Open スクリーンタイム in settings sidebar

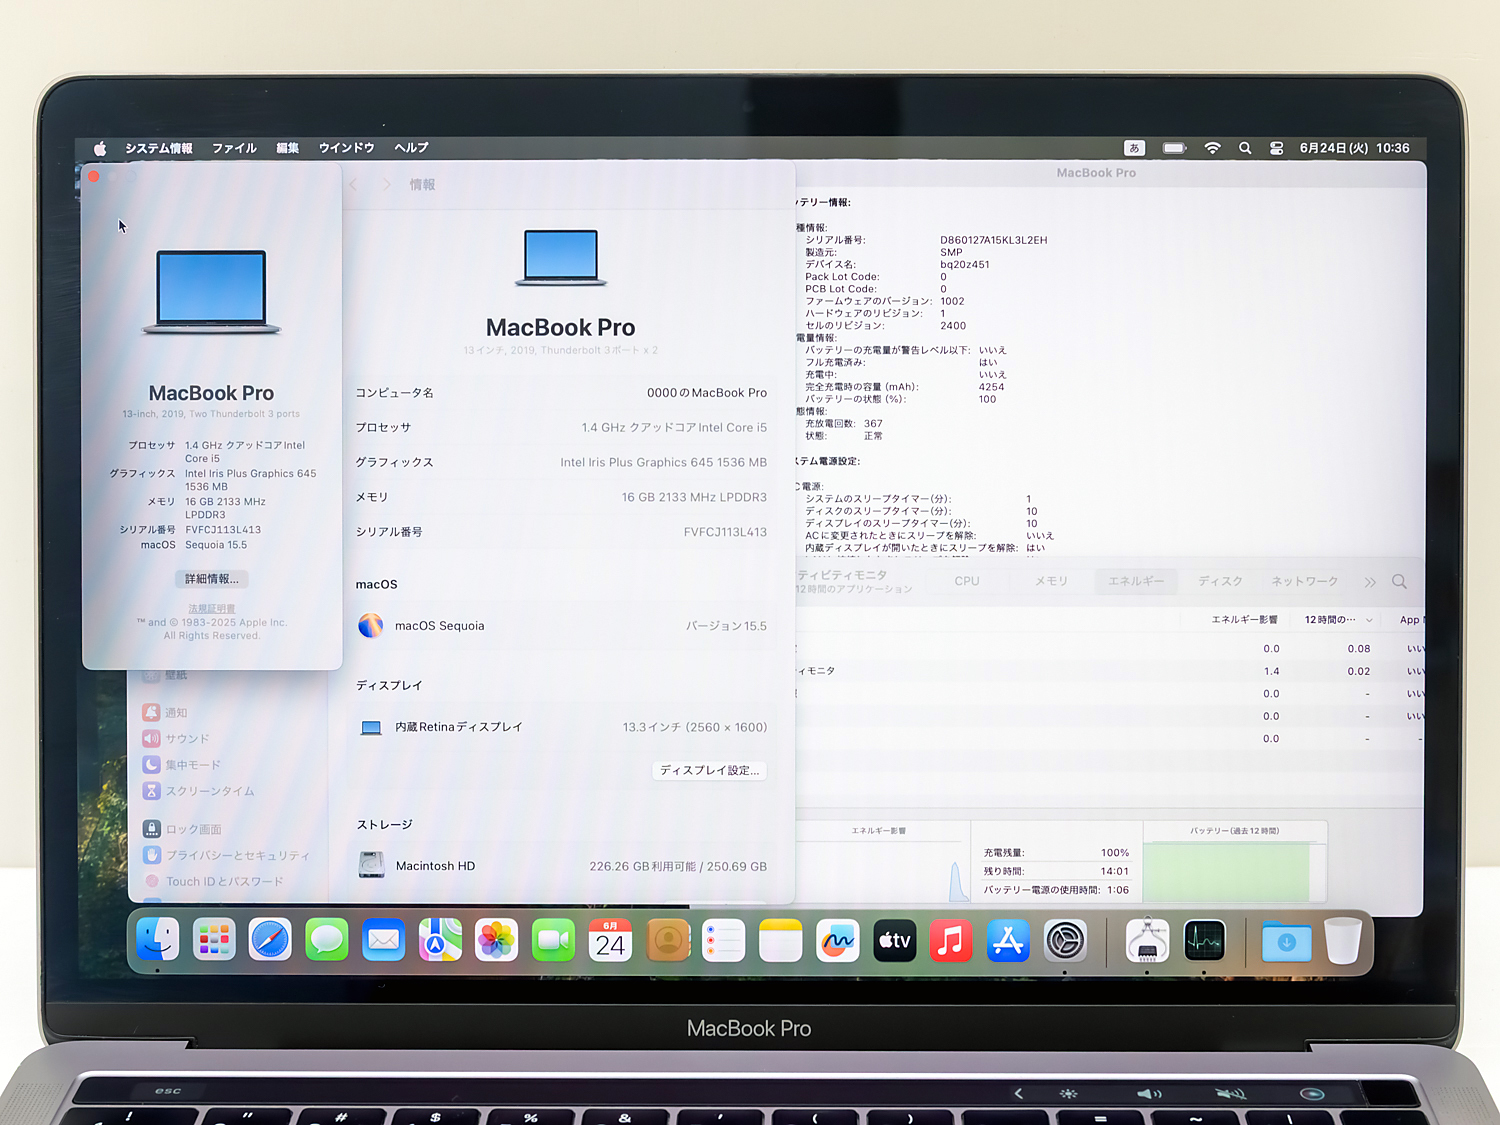(x=199, y=791)
